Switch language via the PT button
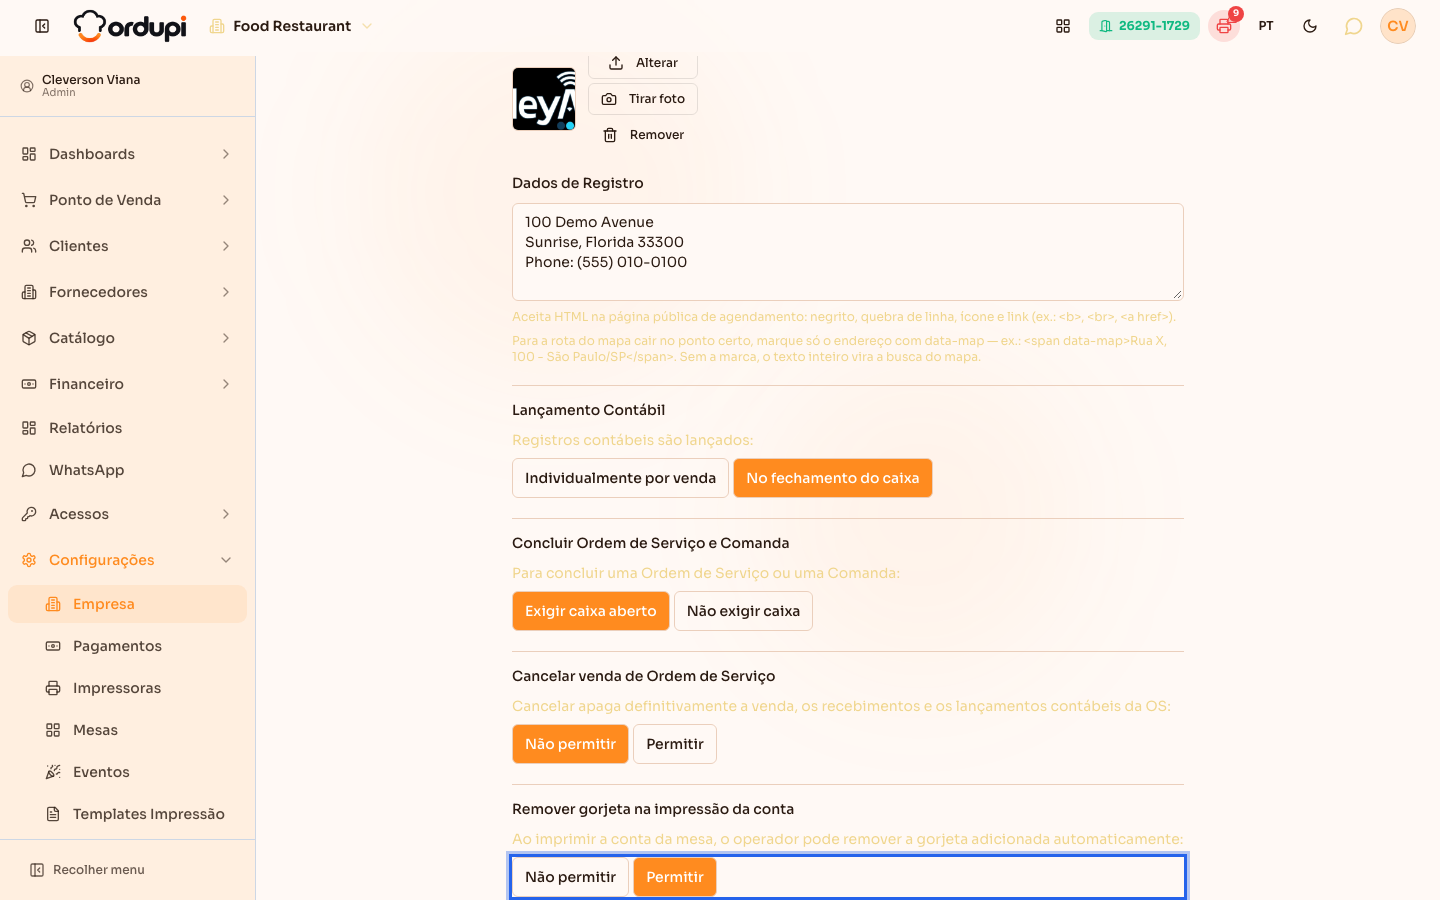The width and height of the screenshot is (1440, 900). click(1266, 26)
